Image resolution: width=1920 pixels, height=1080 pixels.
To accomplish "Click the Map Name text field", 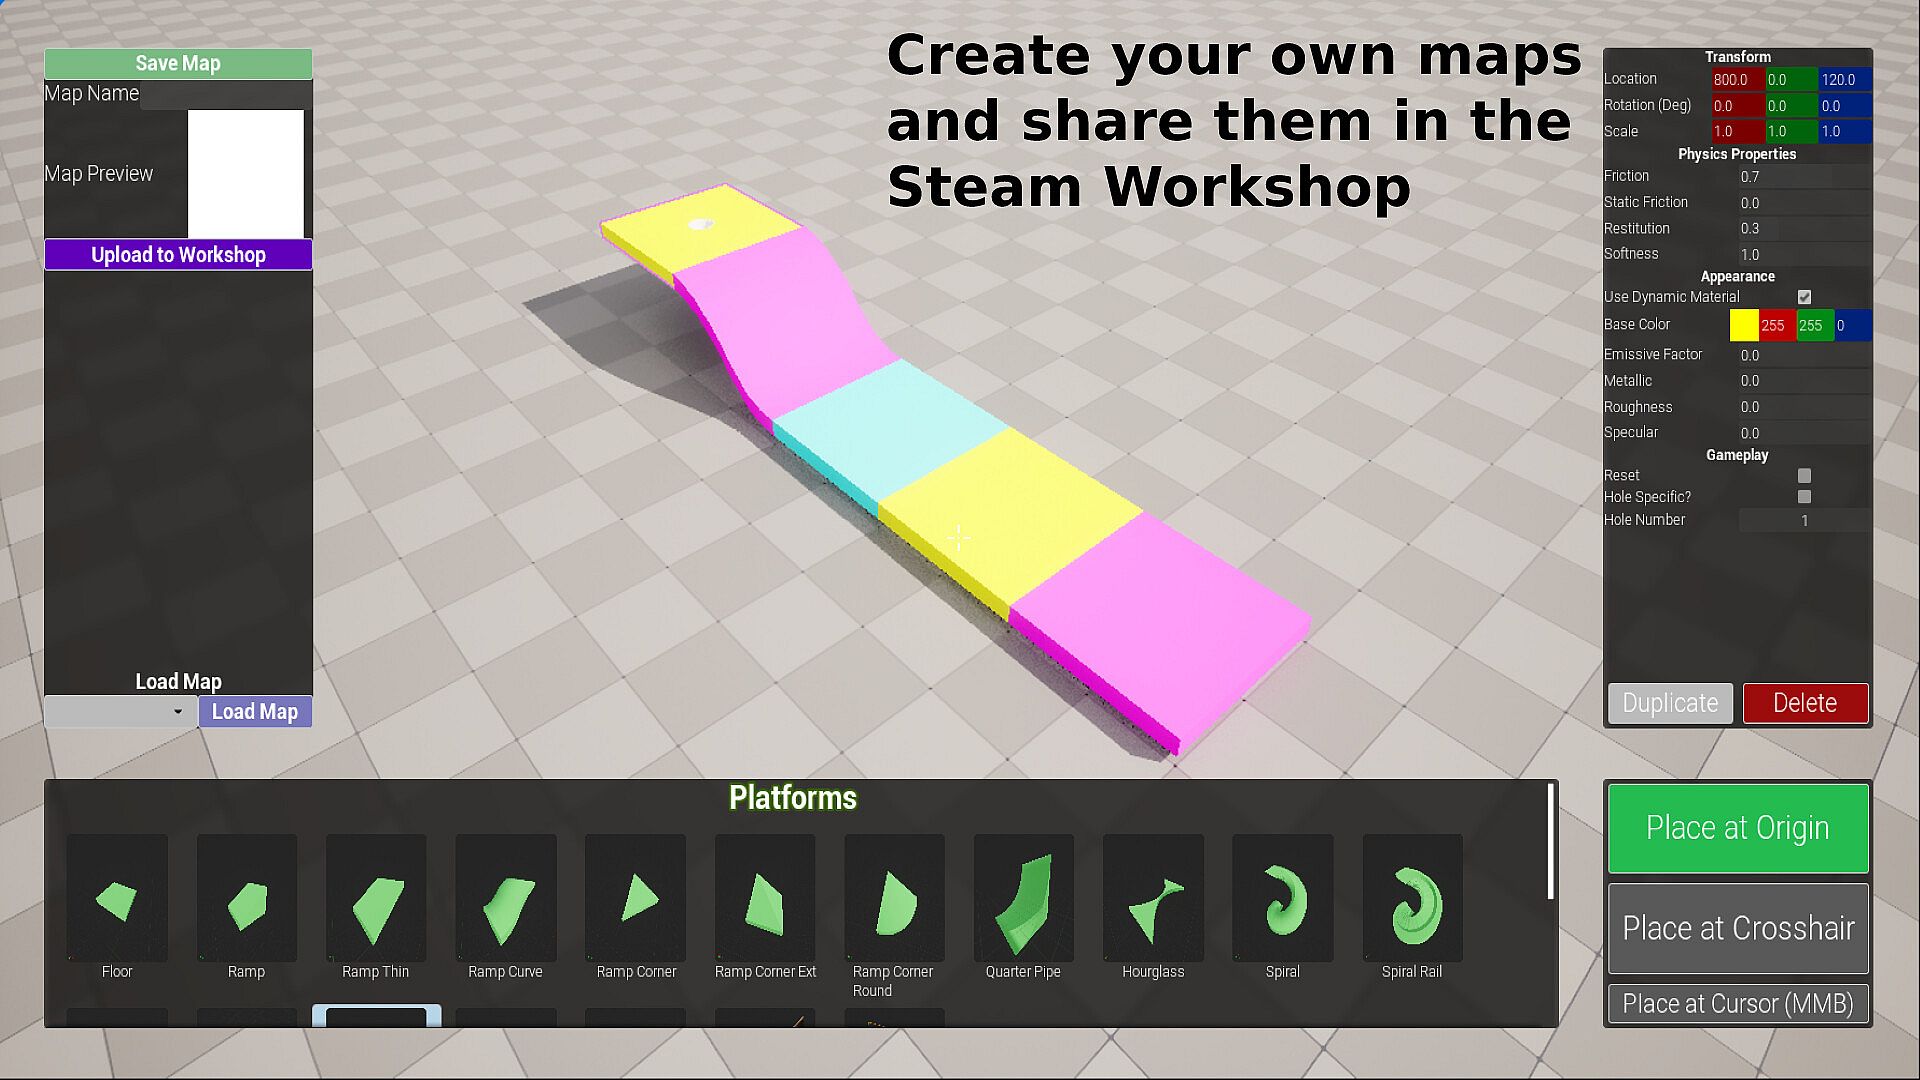I will [225, 95].
